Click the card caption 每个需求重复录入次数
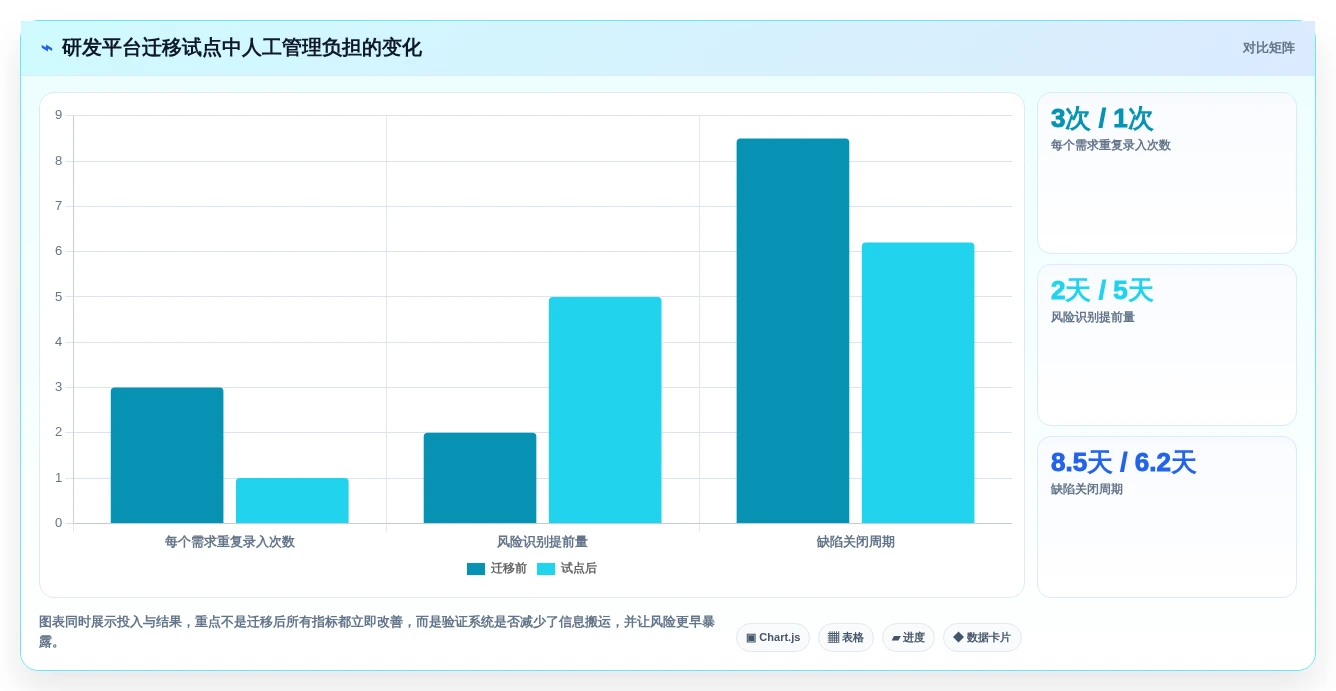The height and width of the screenshot is (691, 1336). pos(1110,145)
